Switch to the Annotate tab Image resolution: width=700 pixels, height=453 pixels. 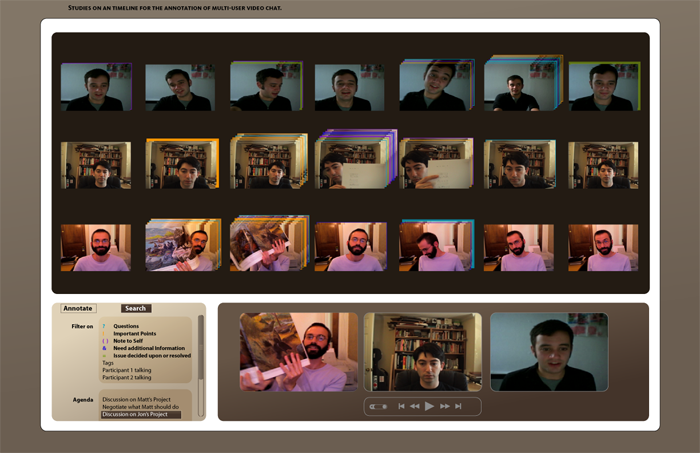coord(78,308)
